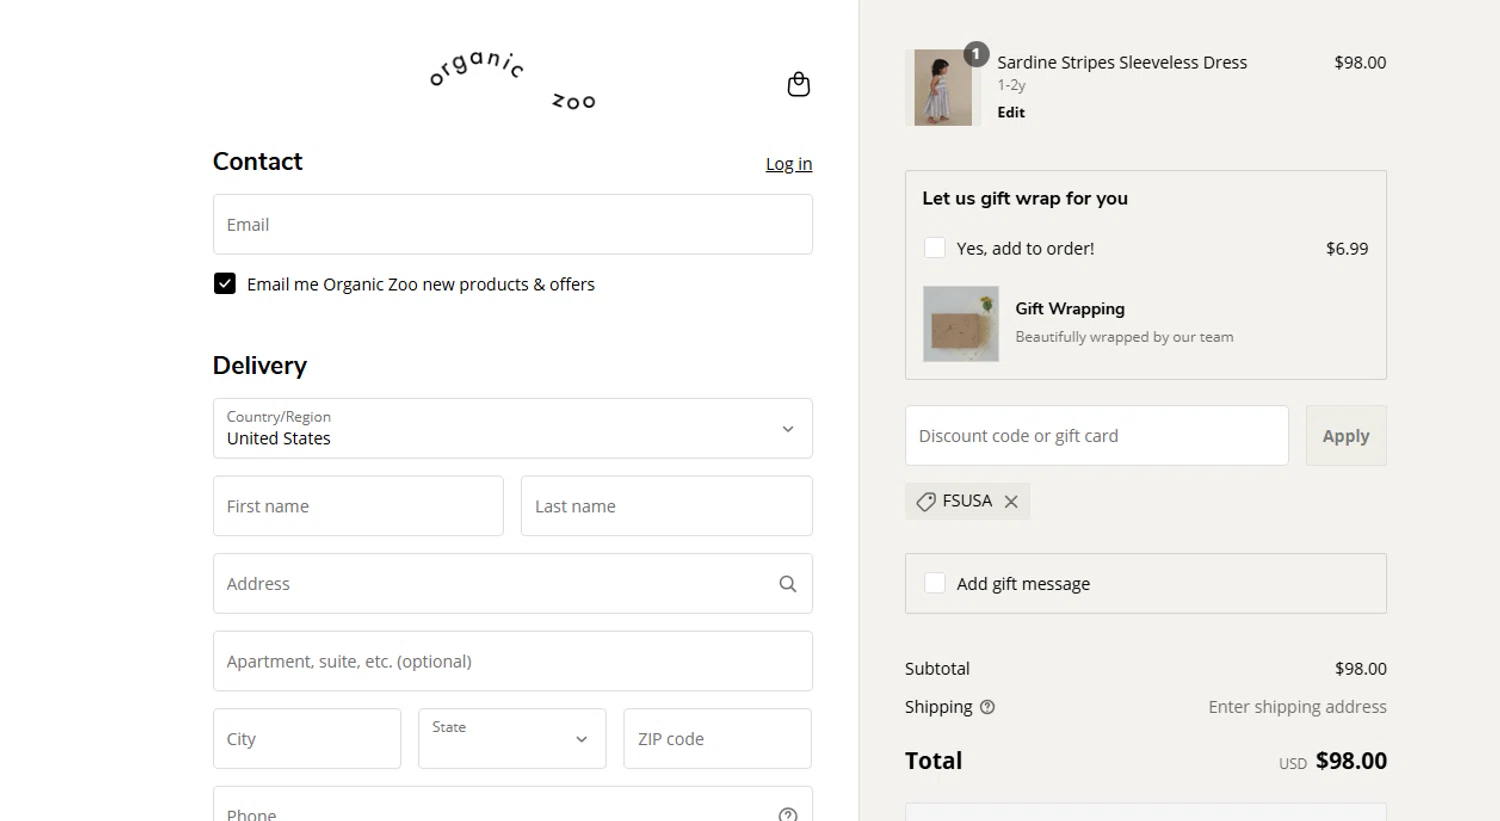
Task: Click Edit under Sardine Stripes Dress
Action: (x=1011, y=112)
